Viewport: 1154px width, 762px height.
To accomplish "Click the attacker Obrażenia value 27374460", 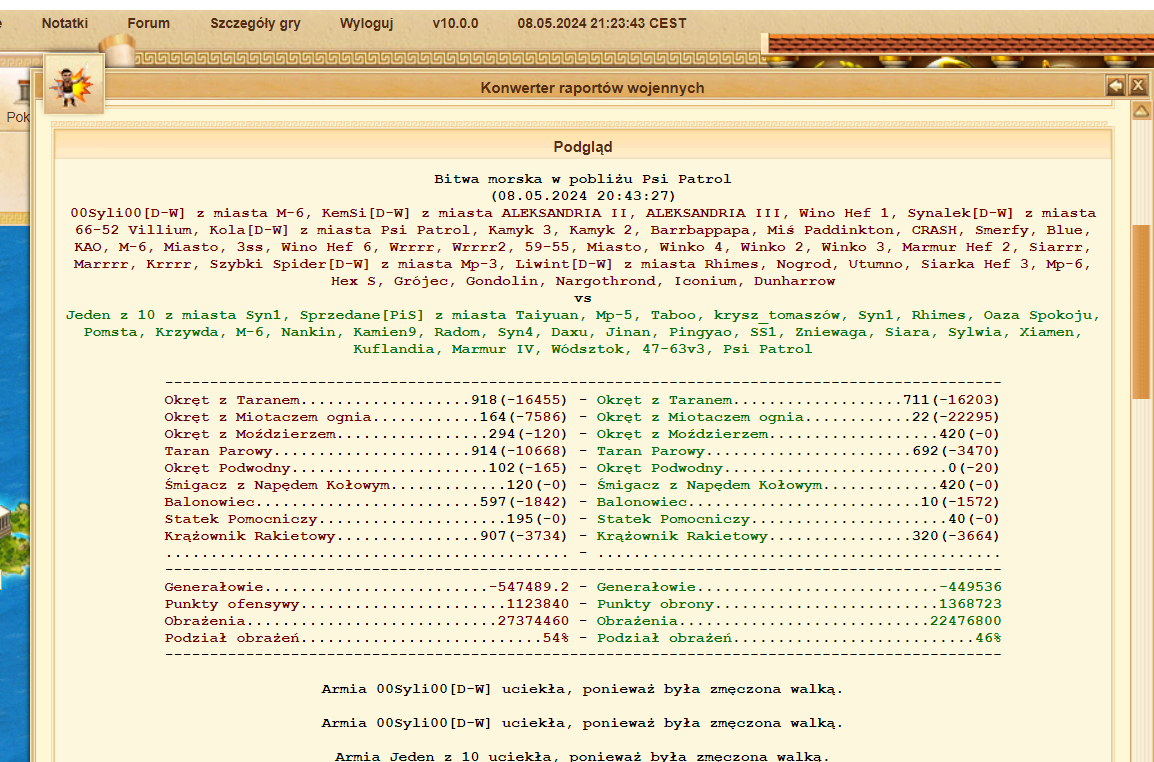I will pos(534,621).
